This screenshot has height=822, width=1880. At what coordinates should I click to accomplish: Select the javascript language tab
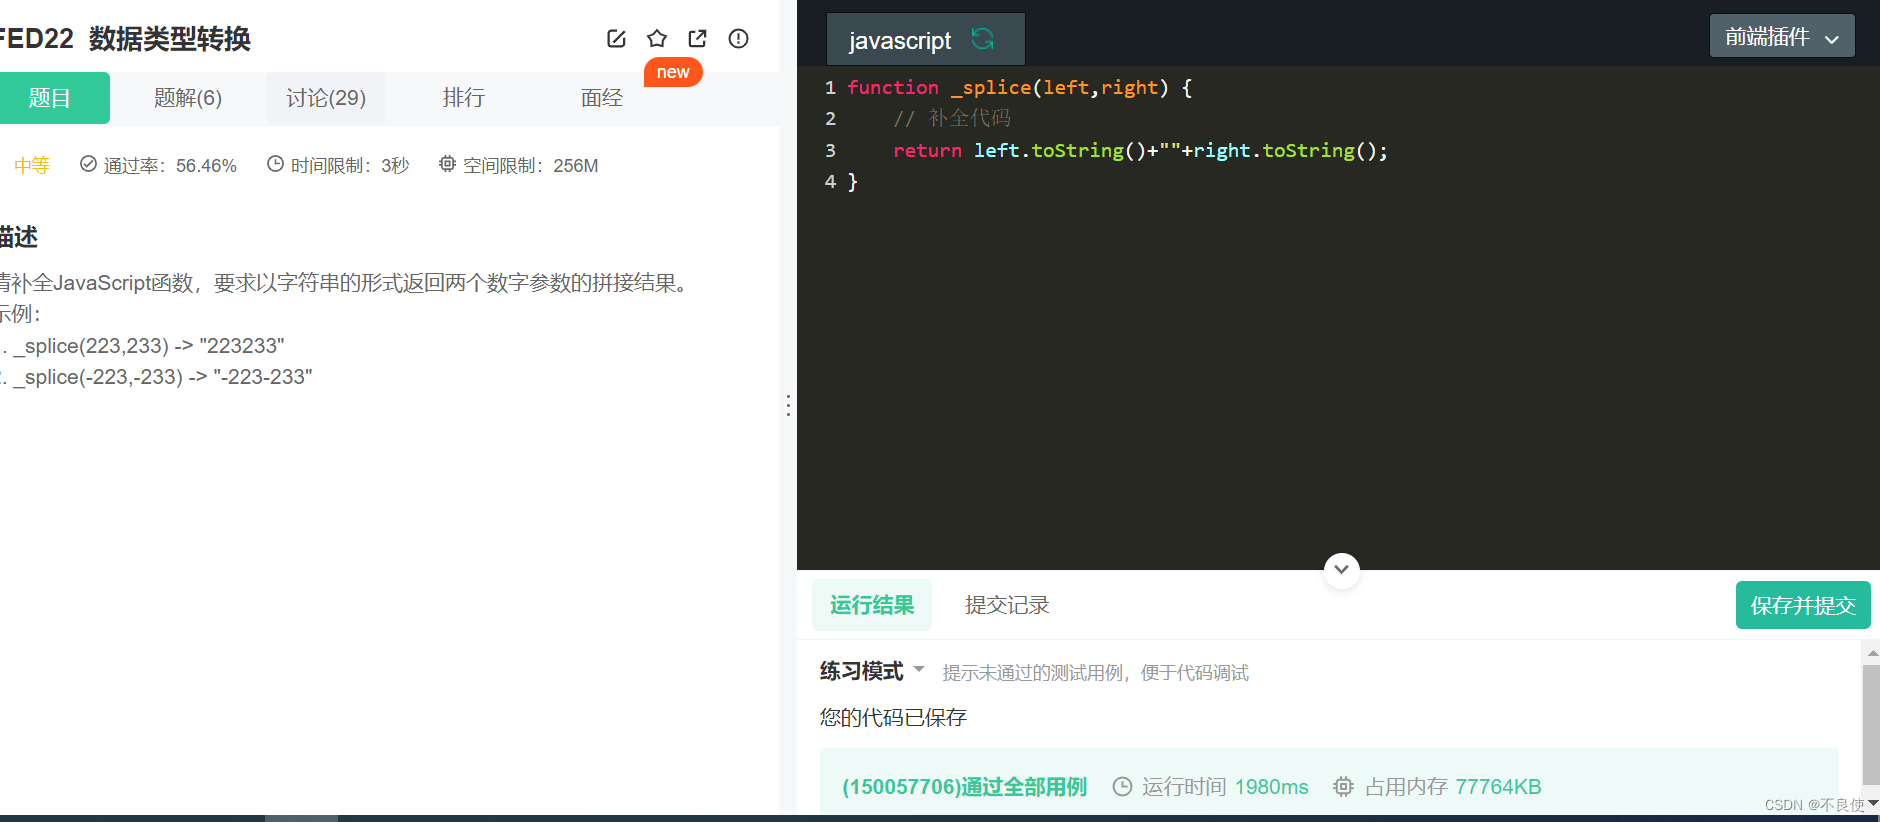pyautogui.click(x=925, y=40)
